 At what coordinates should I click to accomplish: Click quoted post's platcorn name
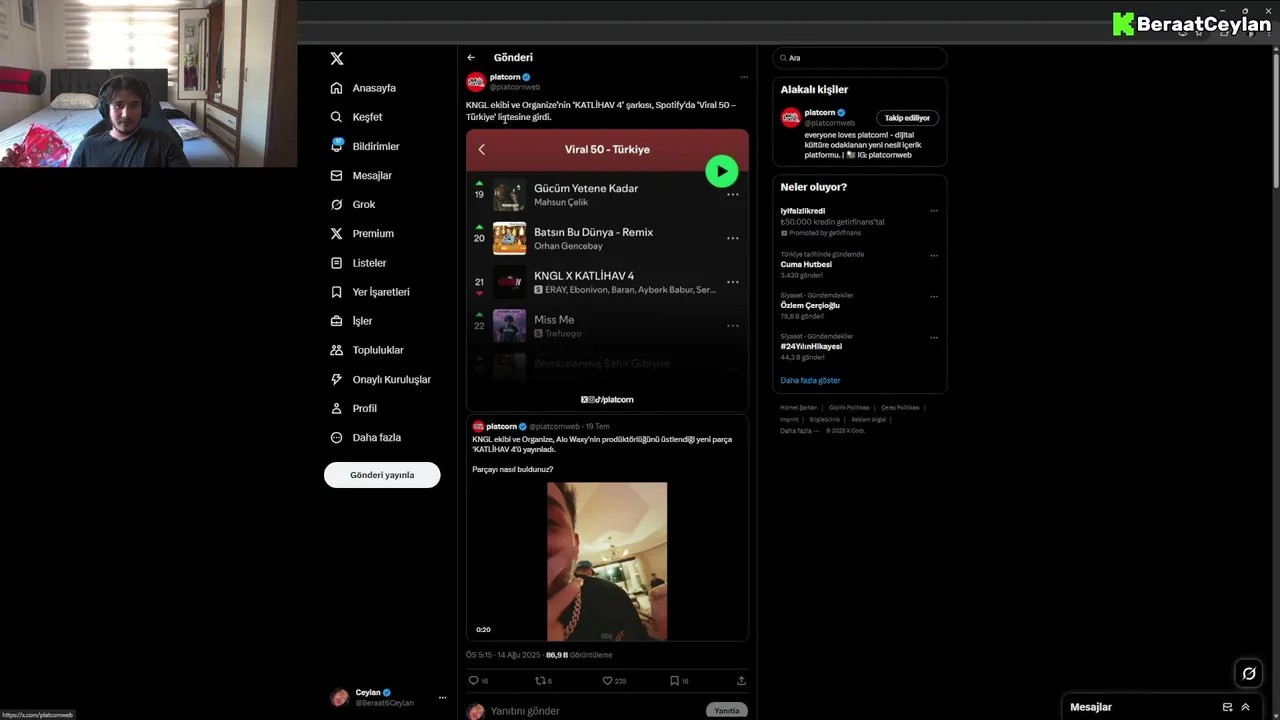[501, 426]
